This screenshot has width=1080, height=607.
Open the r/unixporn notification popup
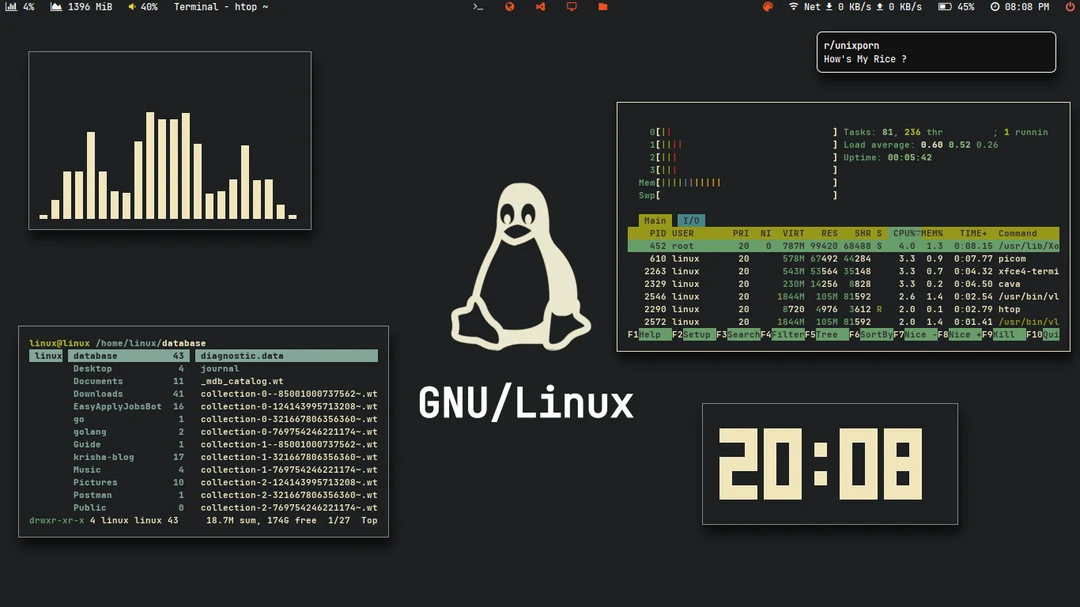pyautogui.click(x=935, y=51)
